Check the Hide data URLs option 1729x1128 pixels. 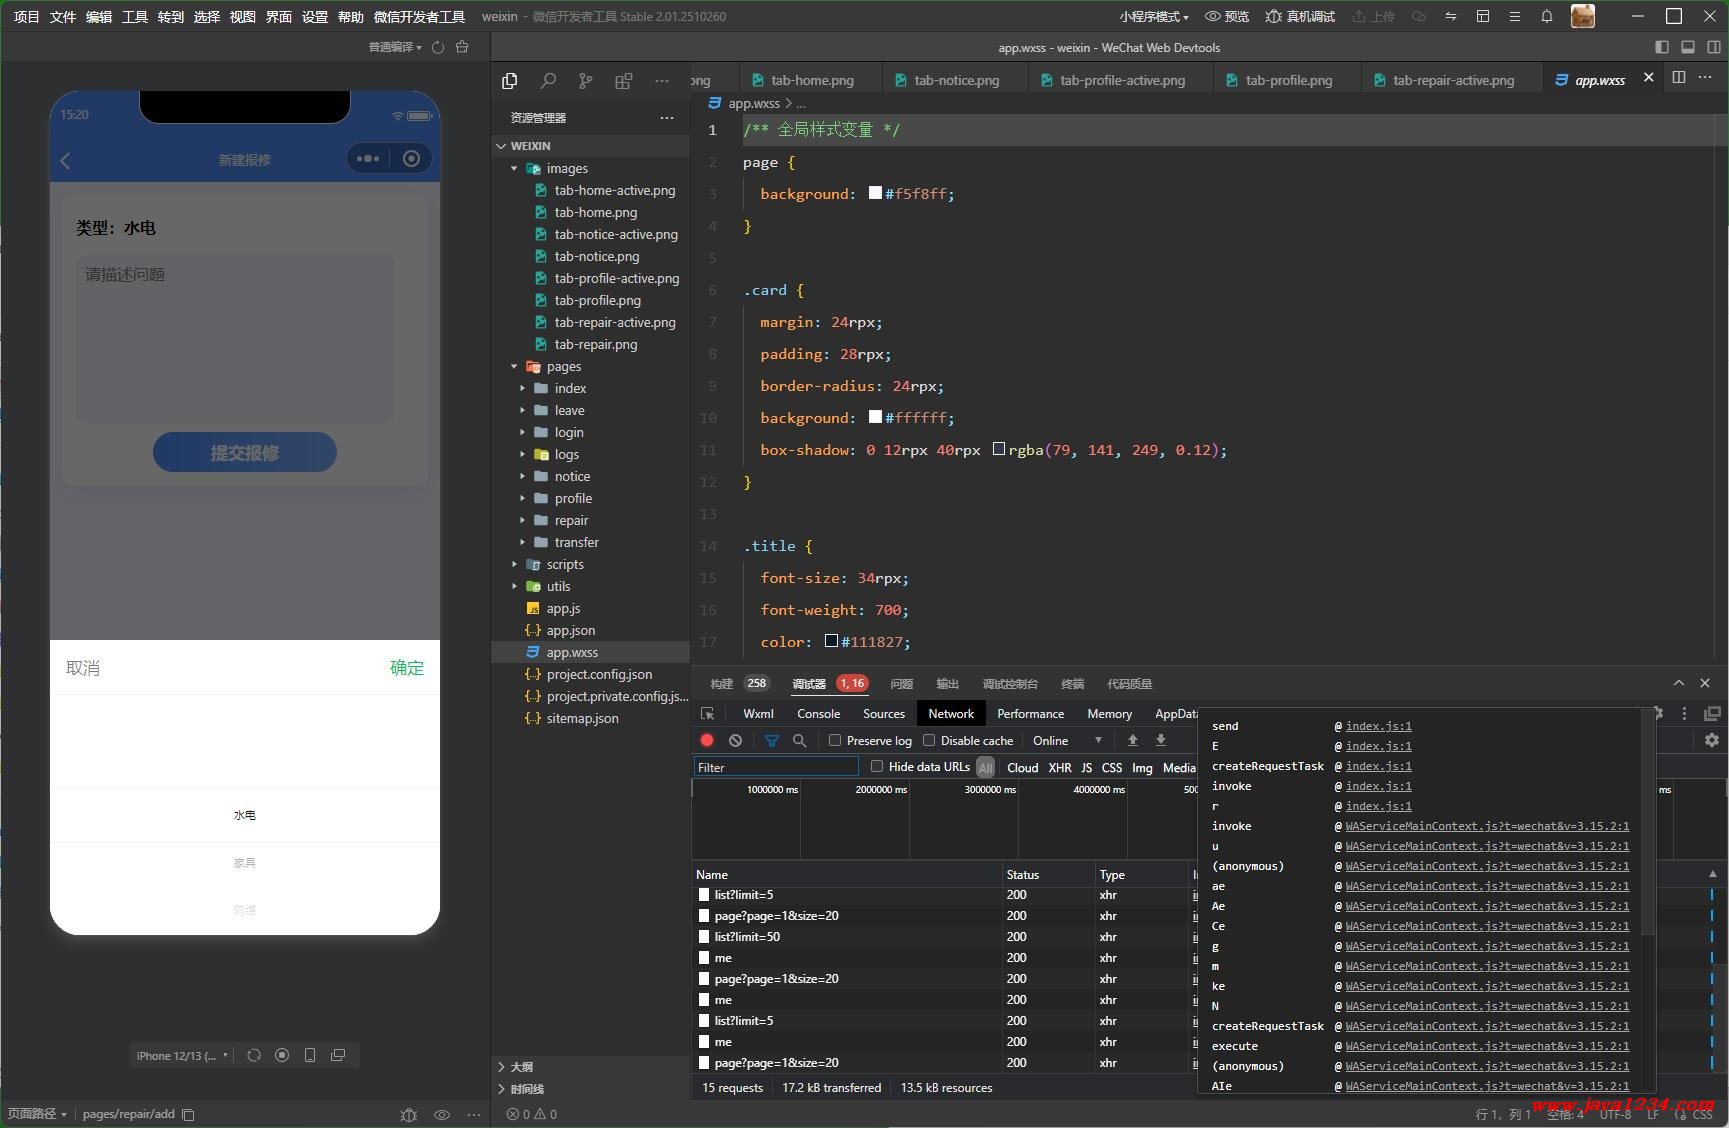tap(877, 766)
